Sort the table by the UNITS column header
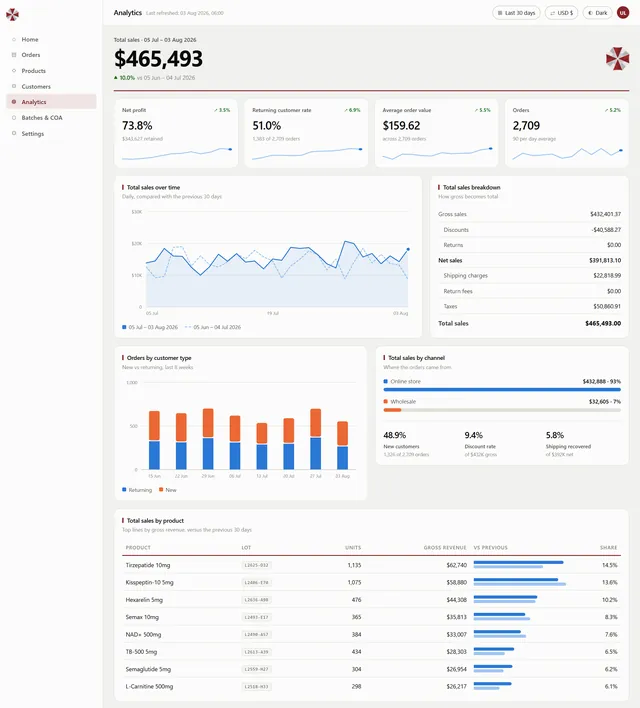The image size is (640, 708). (353, 547)
